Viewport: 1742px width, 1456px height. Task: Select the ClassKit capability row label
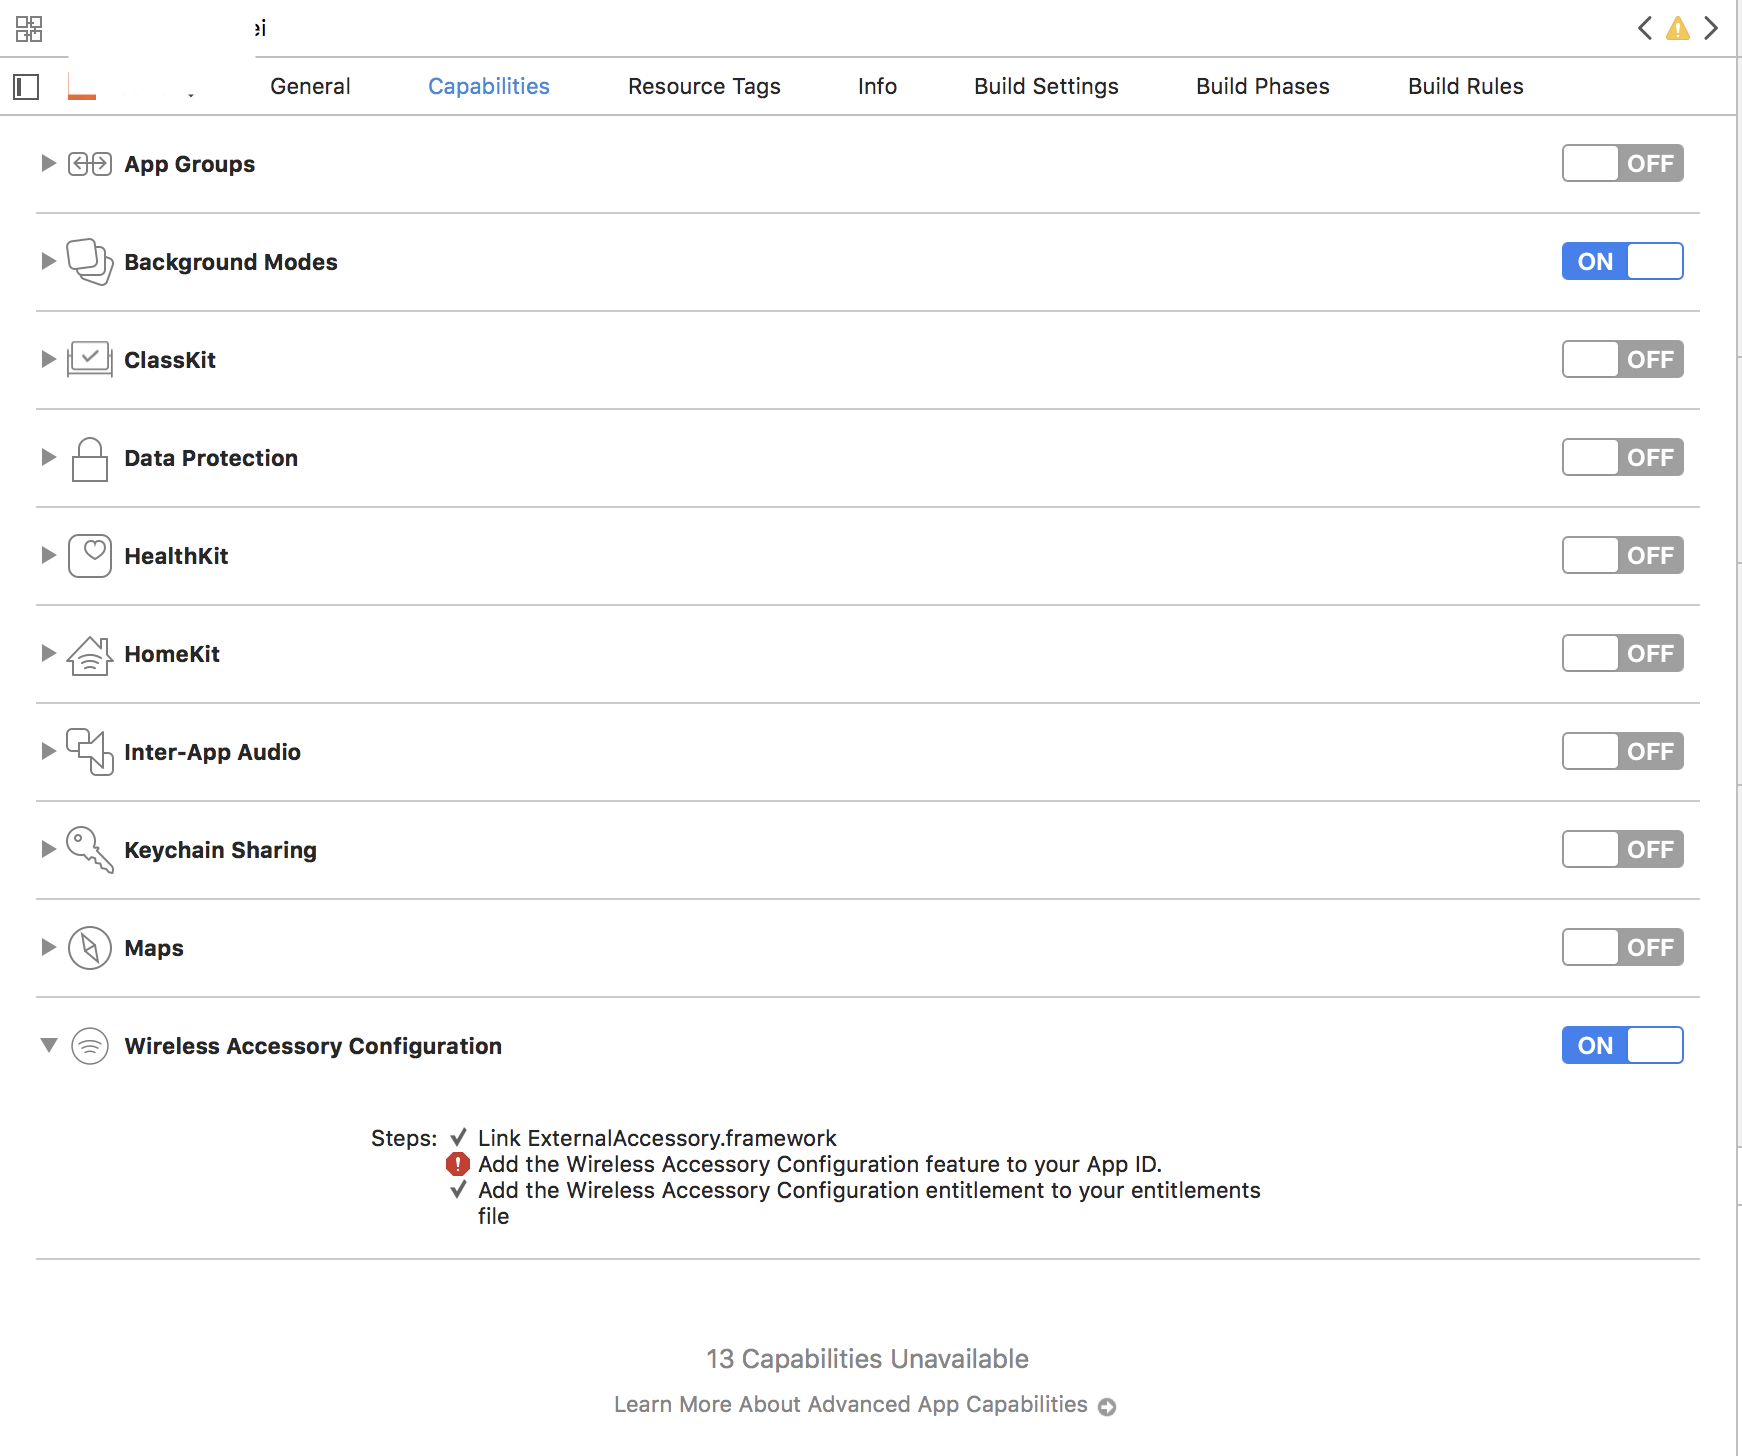coord(170,360)
